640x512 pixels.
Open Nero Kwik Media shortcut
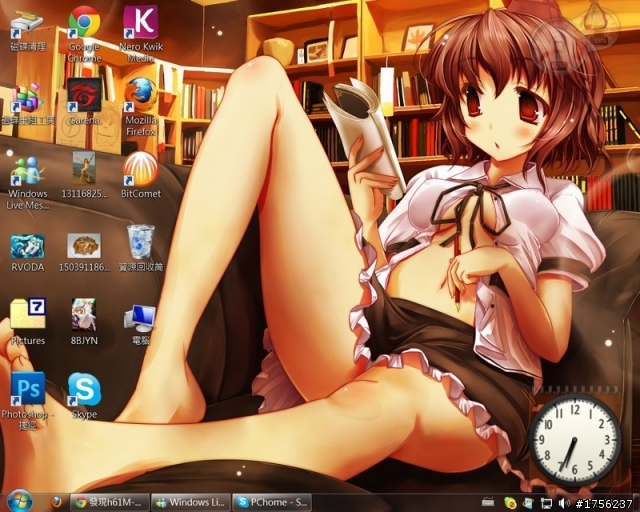click(141, 35)
